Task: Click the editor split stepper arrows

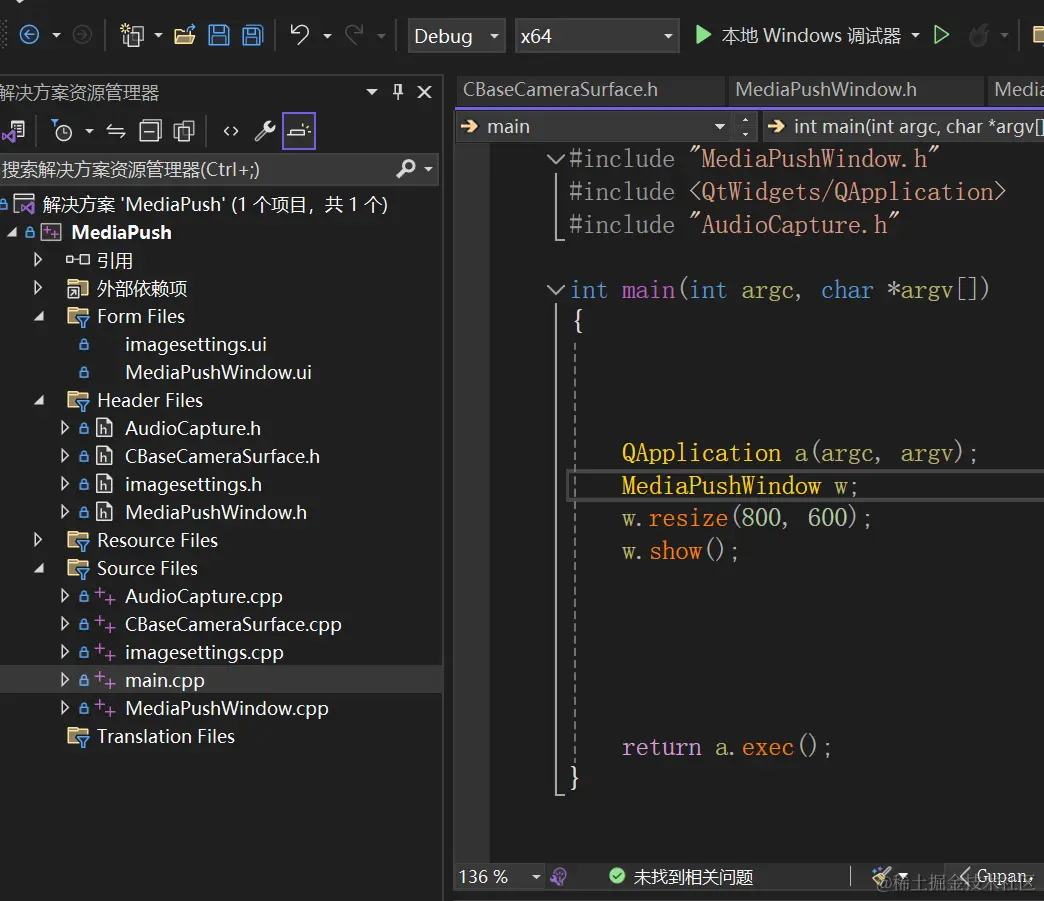Action: coord(745,127)
